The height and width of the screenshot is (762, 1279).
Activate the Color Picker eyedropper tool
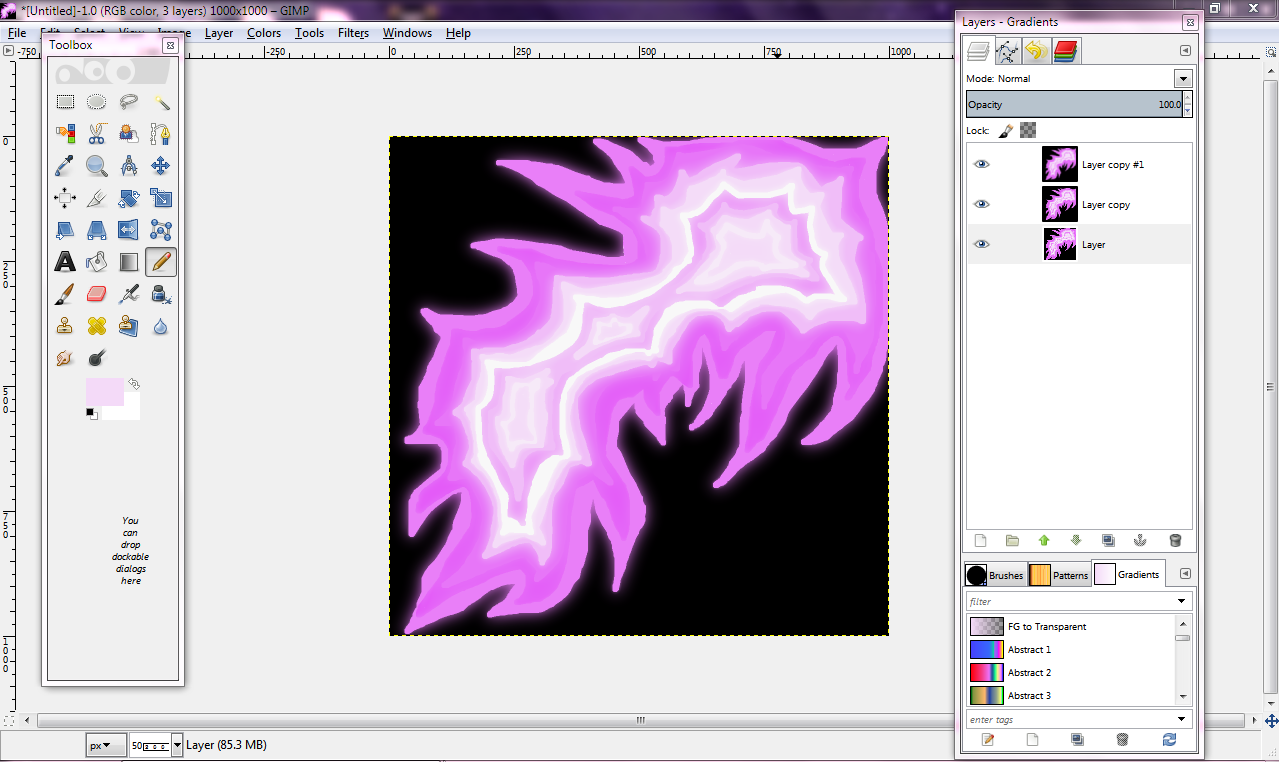[x=65, y=165]
